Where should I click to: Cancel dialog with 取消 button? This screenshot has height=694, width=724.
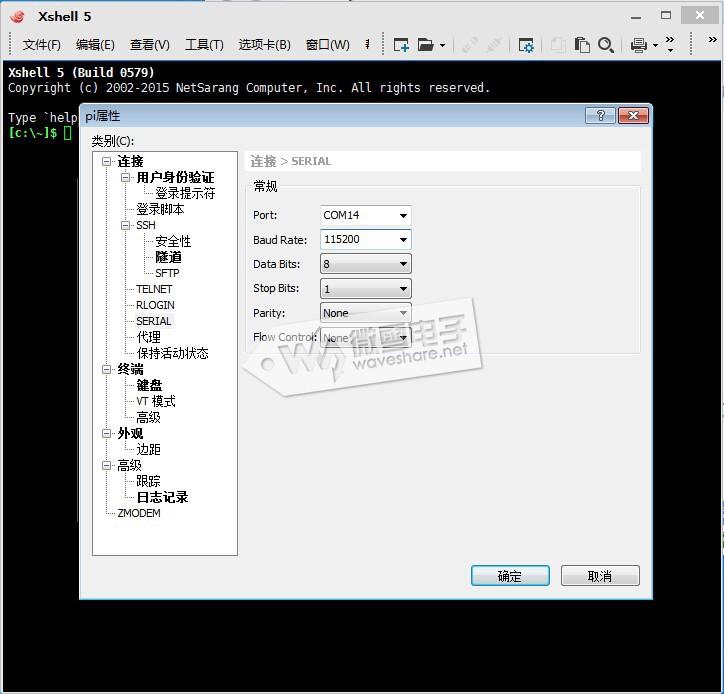(x=600, y=576)
